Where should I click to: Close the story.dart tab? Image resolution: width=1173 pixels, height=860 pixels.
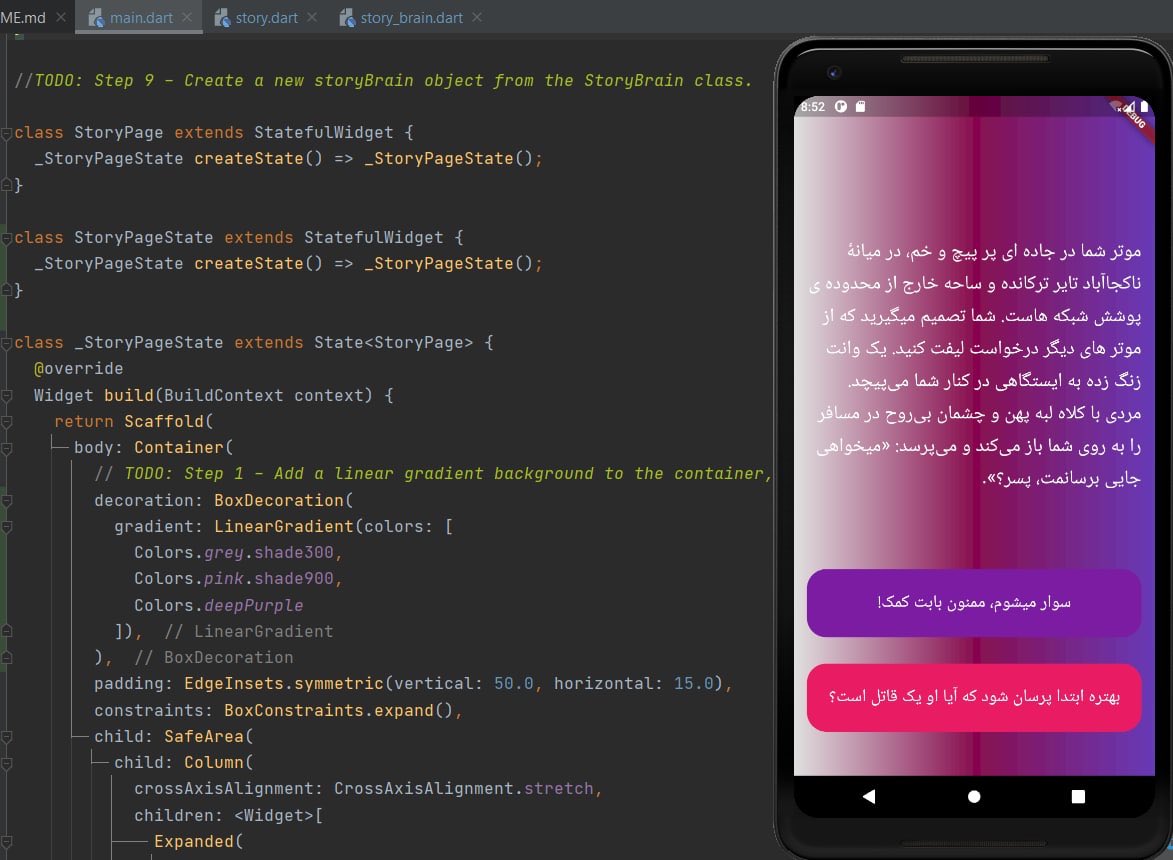[312, 17]
